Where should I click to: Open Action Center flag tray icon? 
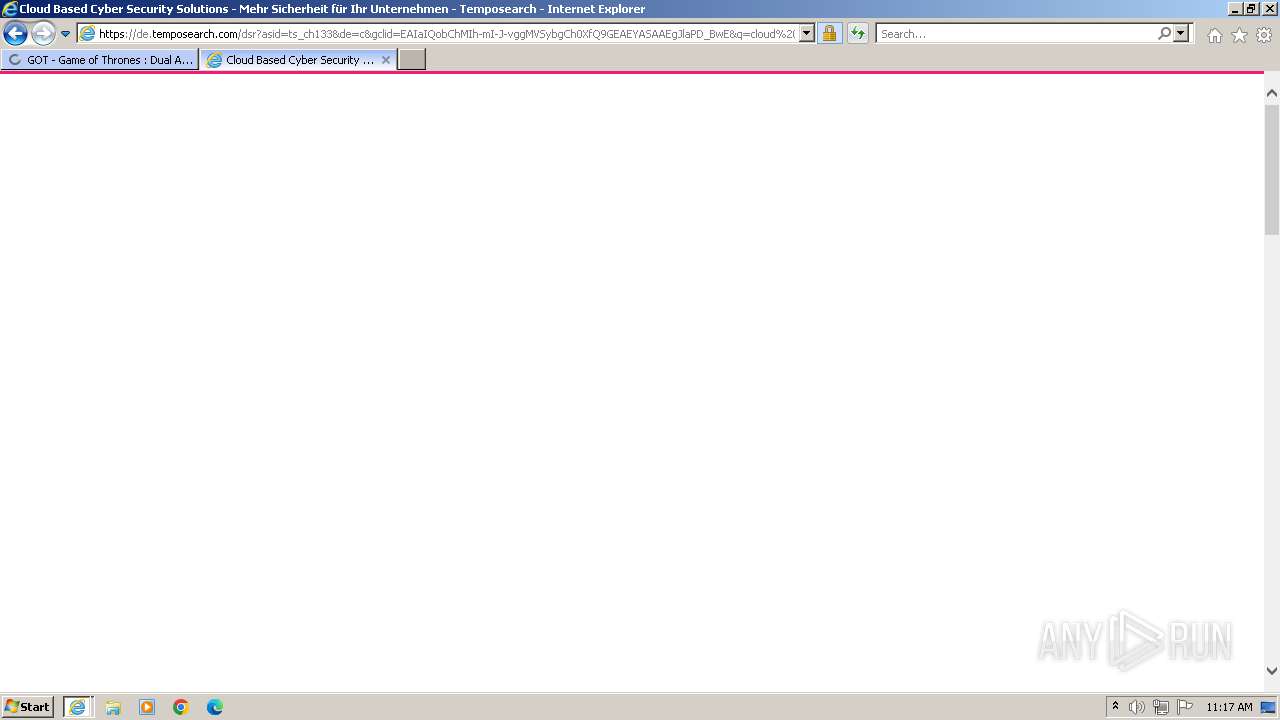click(x=1185, y=707)
